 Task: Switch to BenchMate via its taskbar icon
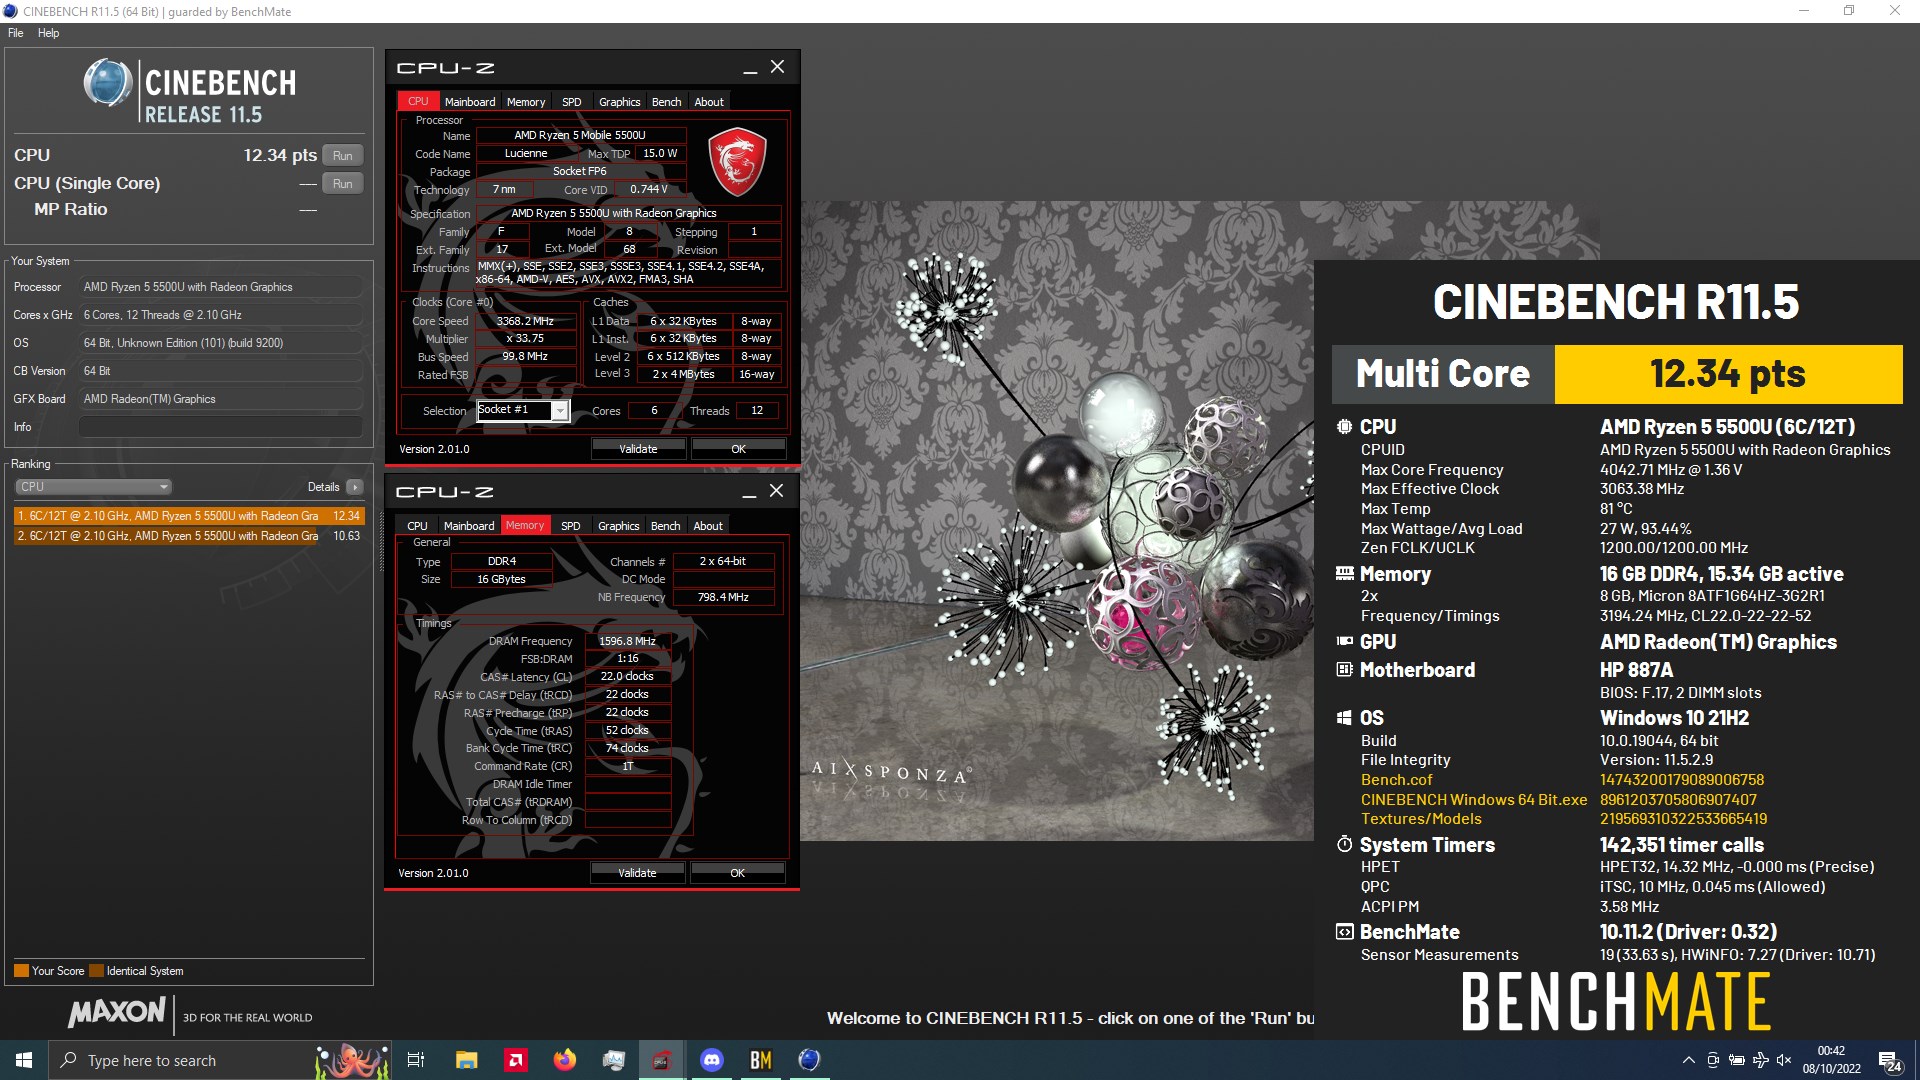[x=760, y=1060]
